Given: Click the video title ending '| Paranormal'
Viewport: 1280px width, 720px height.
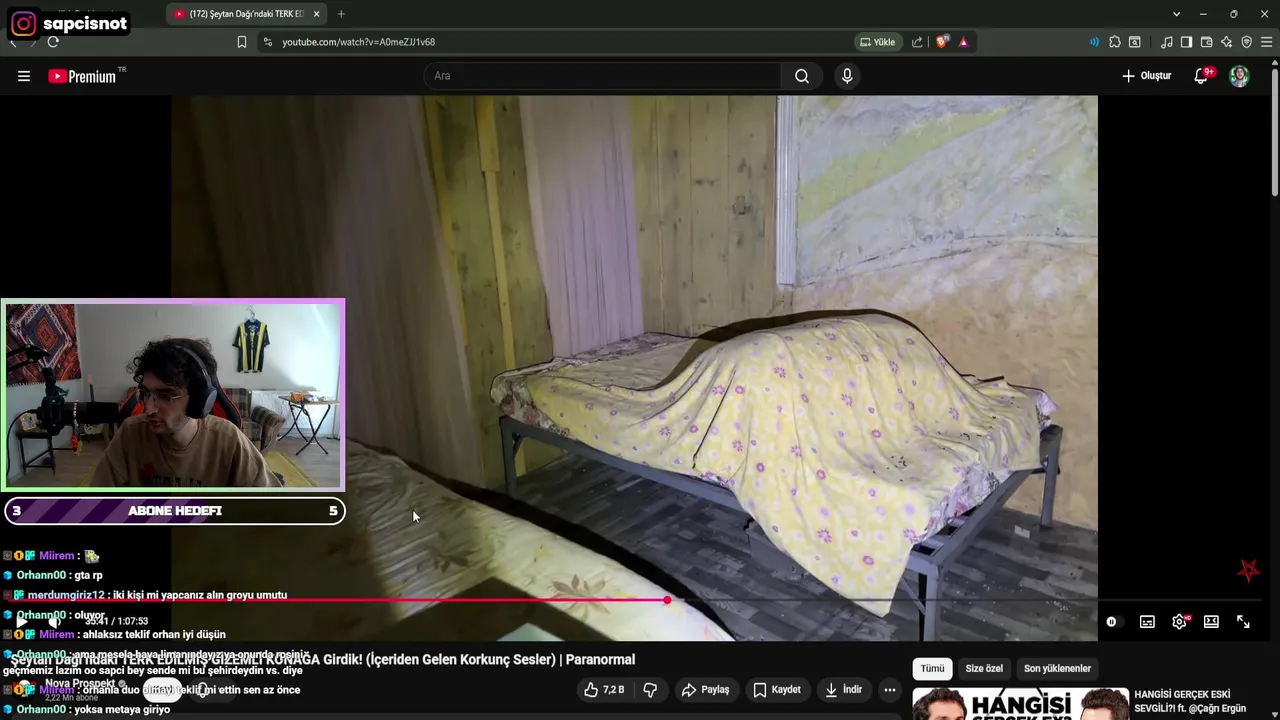Looking at the screenshot, I should 323,660.
